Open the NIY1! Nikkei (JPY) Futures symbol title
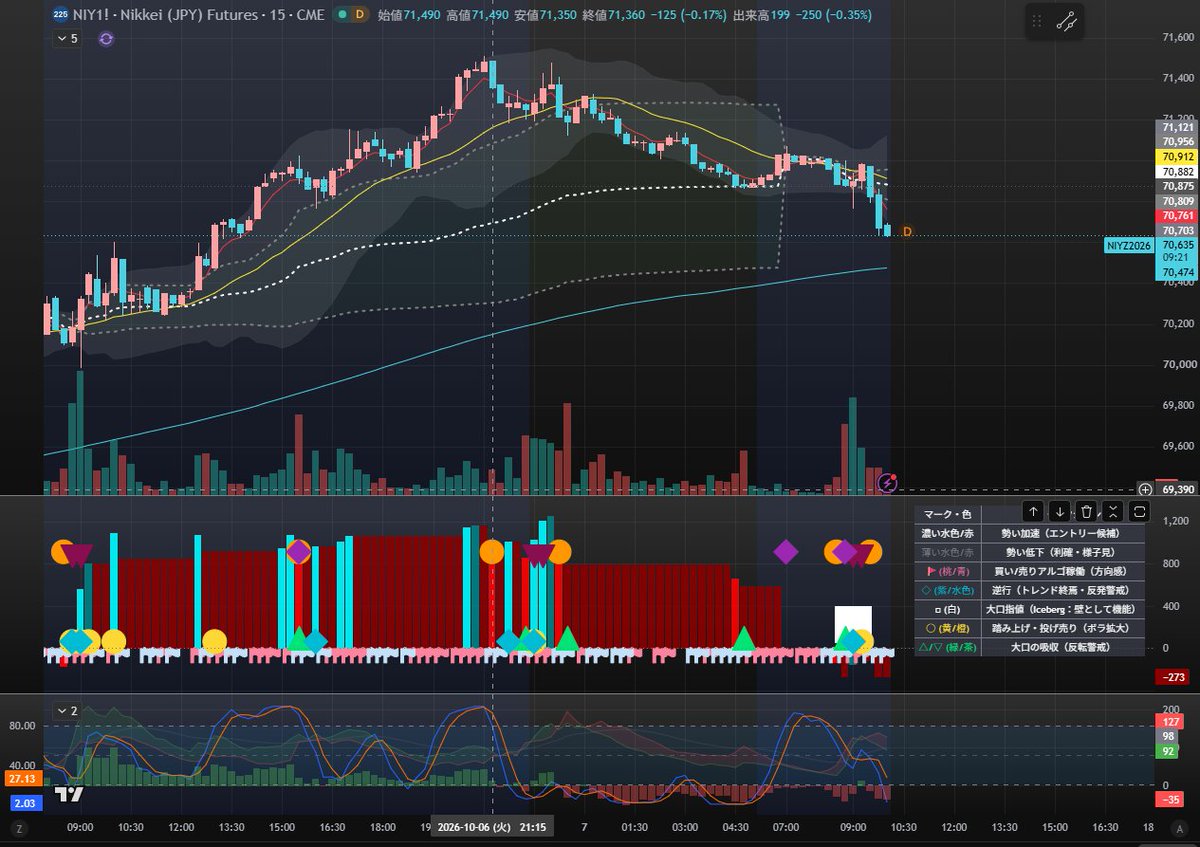 click(199, 15)
